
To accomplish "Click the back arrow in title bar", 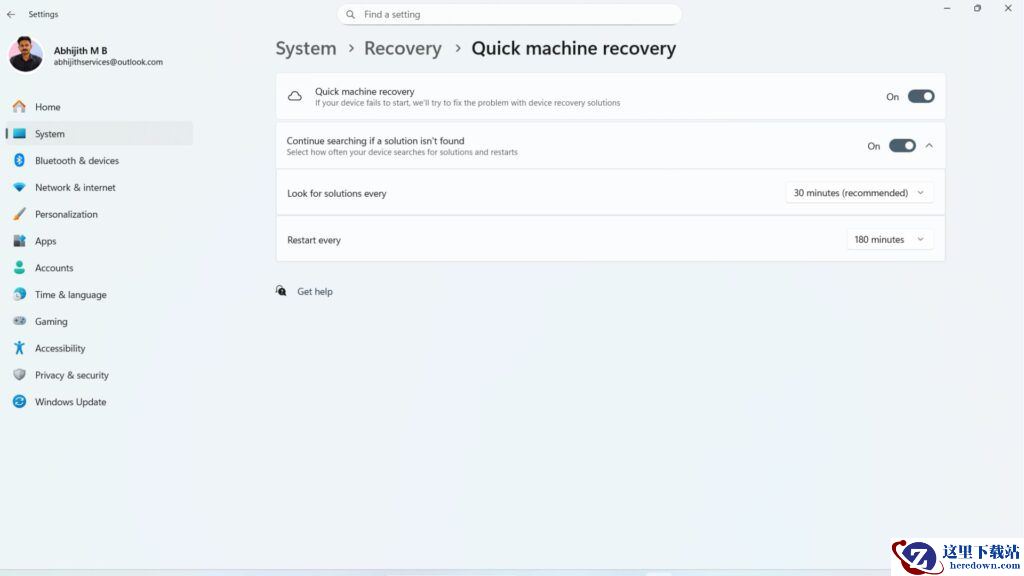I will (x=11, y=15).
